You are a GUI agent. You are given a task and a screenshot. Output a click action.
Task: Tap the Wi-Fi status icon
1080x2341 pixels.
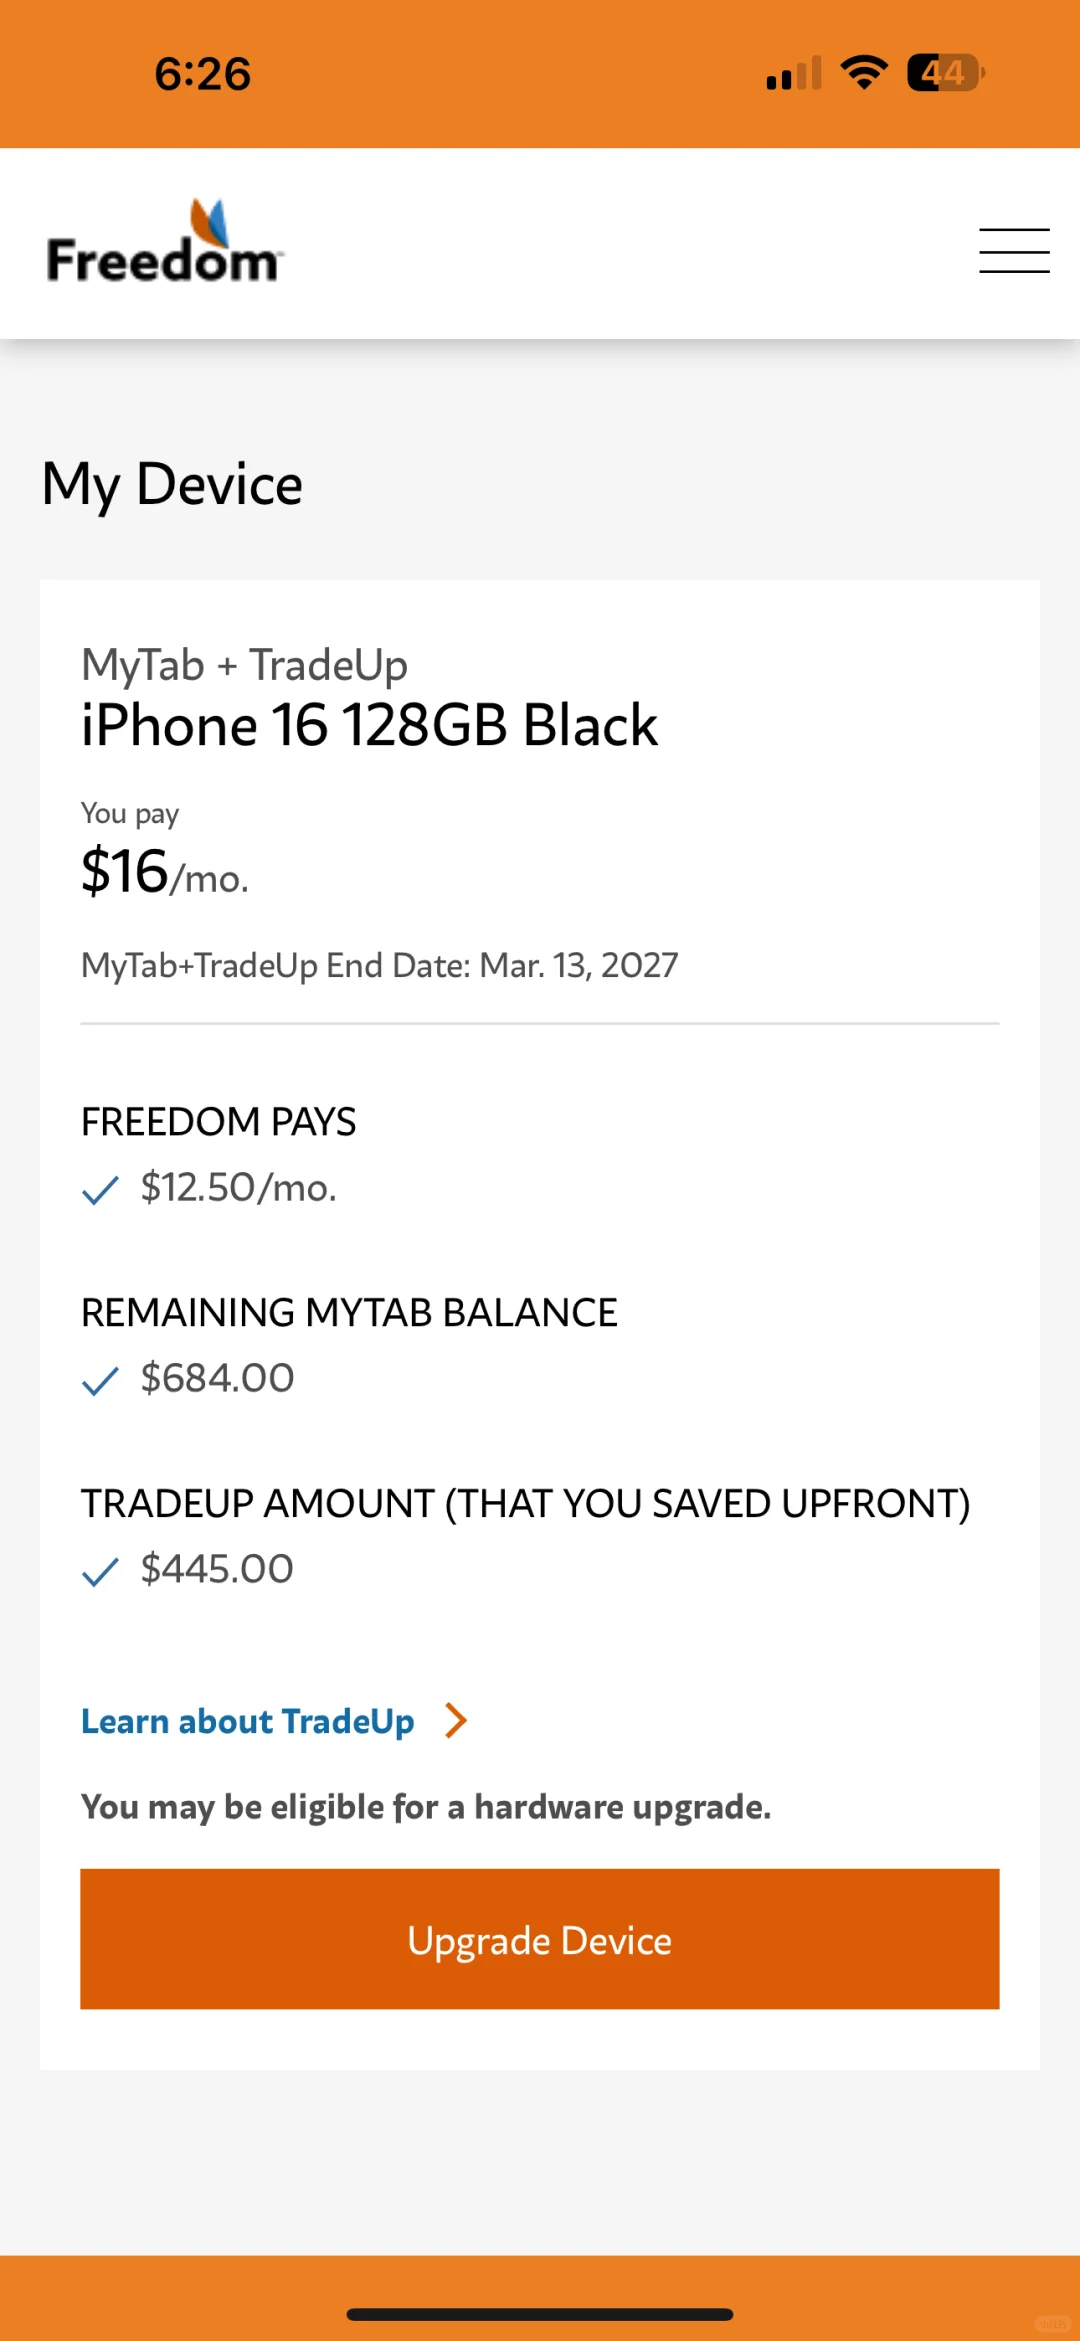[864, 73]
